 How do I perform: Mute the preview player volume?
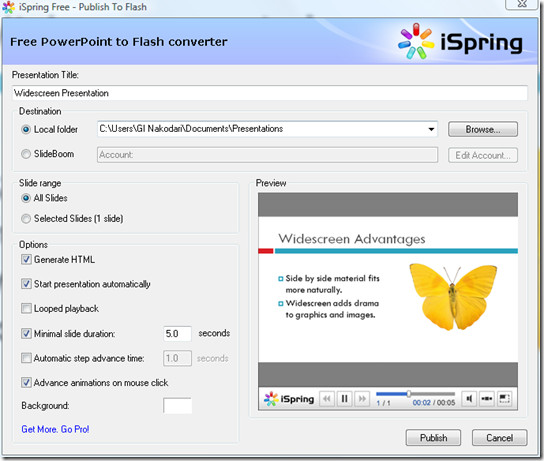tap(469, 399)
